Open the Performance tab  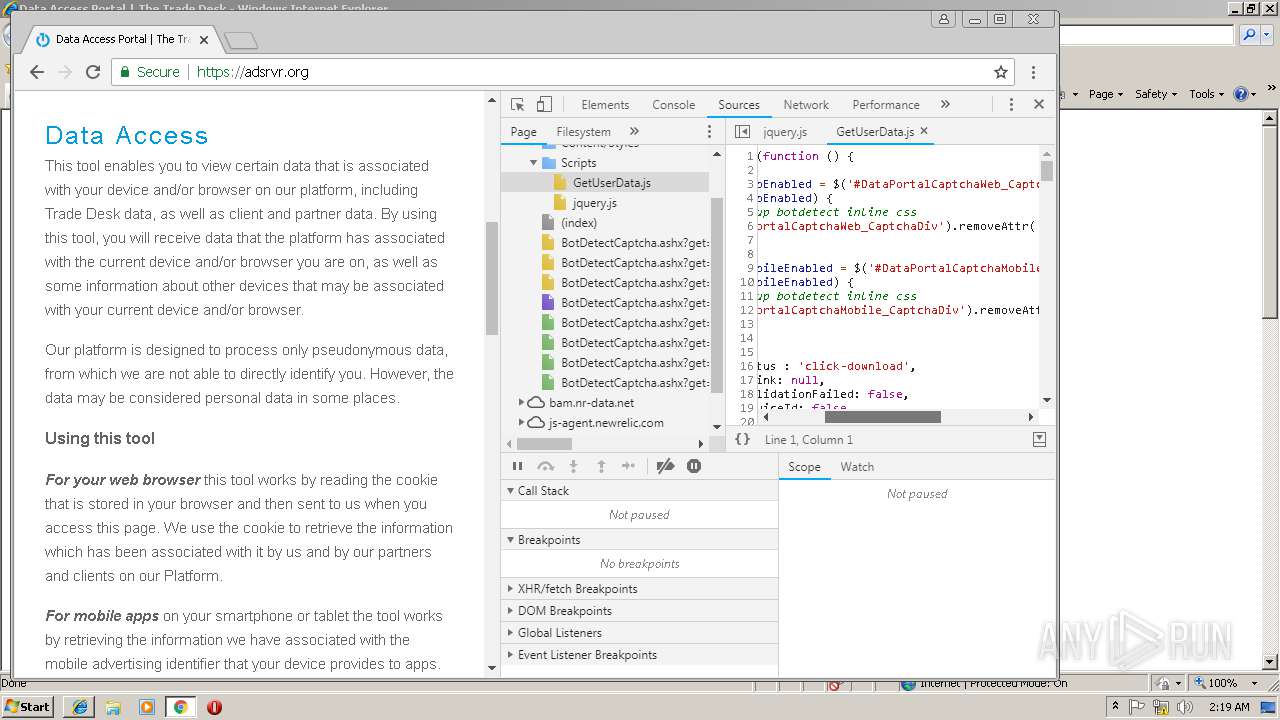pos(885,104)
